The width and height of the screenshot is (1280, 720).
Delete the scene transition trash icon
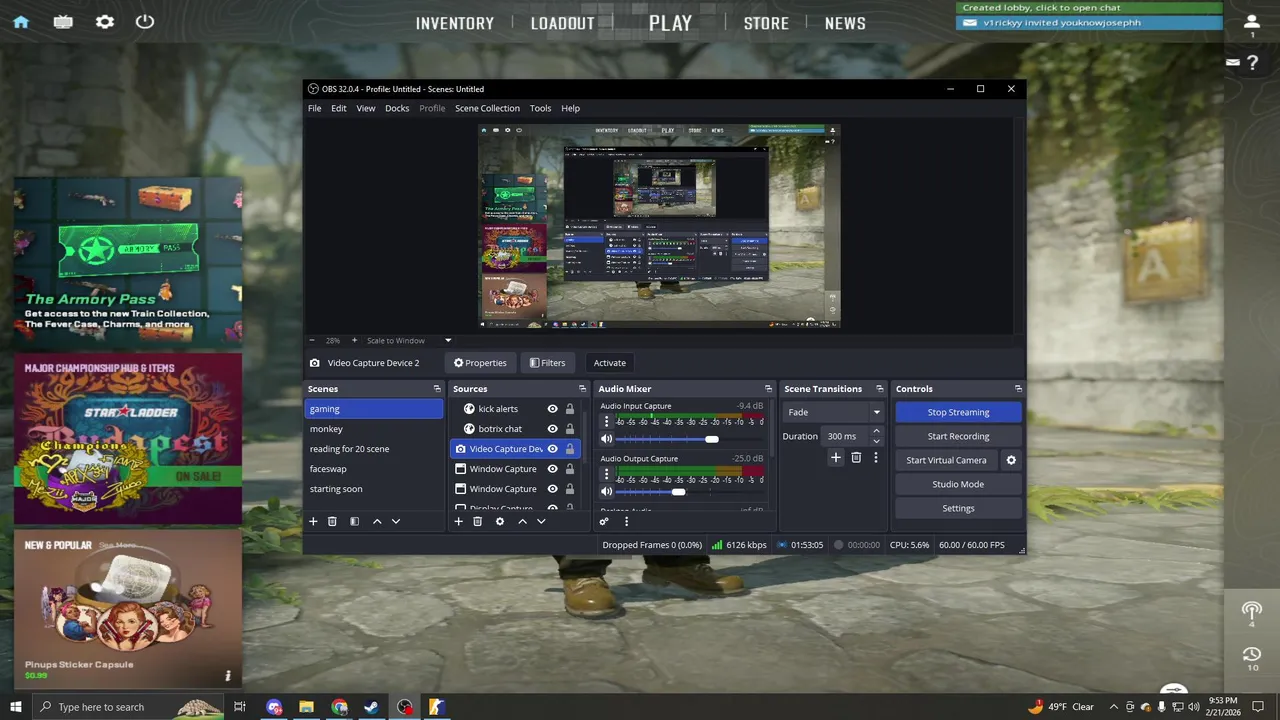click(x=856, y=457)
